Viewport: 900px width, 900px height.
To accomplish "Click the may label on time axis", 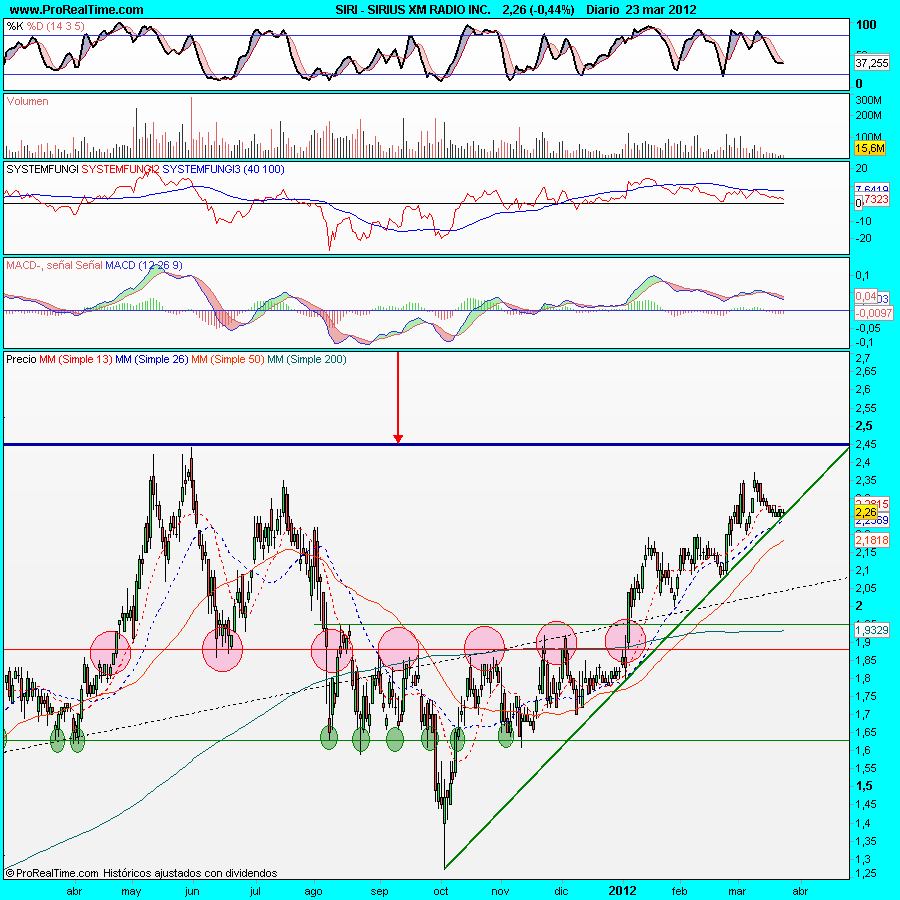I will tap(131, 891).
